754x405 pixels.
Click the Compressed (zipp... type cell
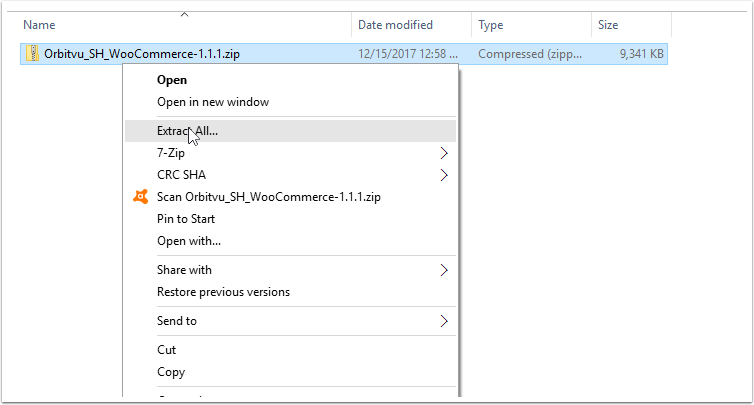pos(530,54)
